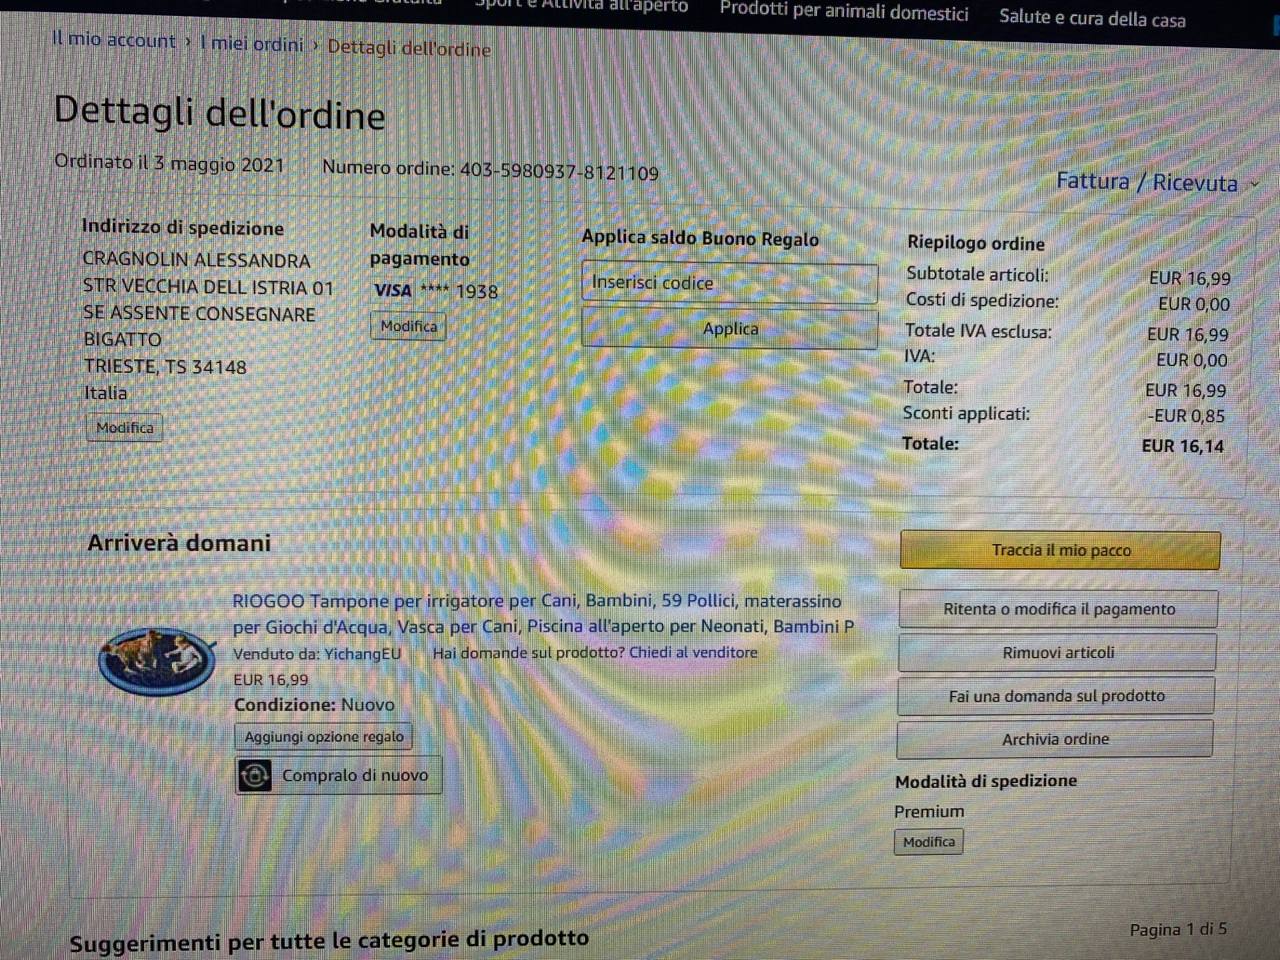Click 'Traccia il mio pacco' button
Screen dimensions: 1280x960
[1060, 550]
